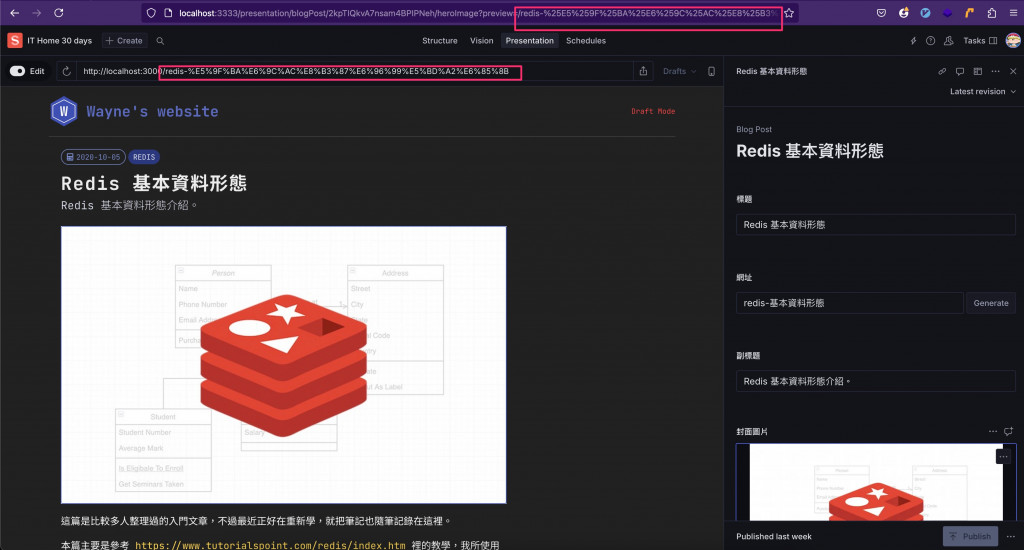The width and height of the screenshot is (1024, 550).
Task: Click the browser forward arrow
Action: point(37,12)
